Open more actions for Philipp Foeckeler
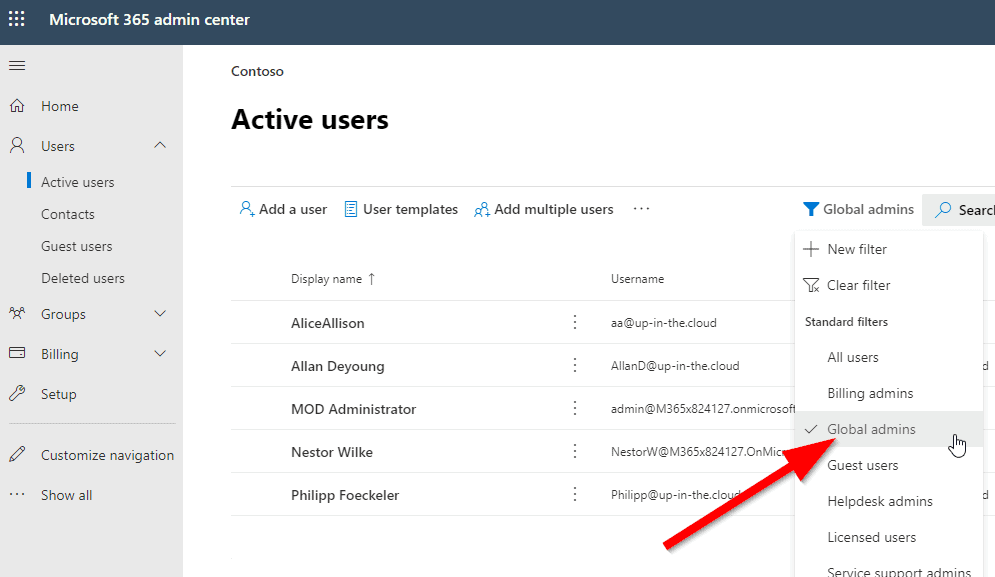 click(x=575, y=494)
